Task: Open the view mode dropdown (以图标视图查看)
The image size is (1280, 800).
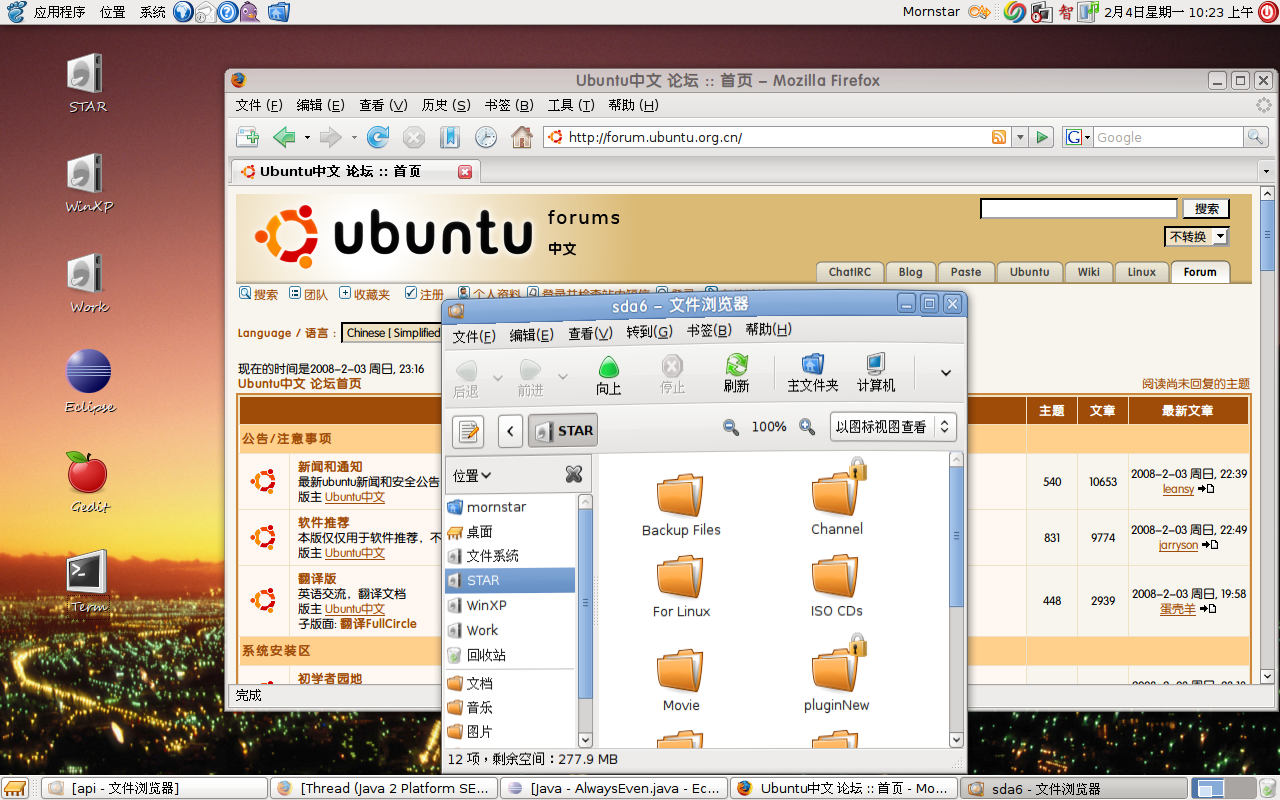Action: [x=893, y=427]
